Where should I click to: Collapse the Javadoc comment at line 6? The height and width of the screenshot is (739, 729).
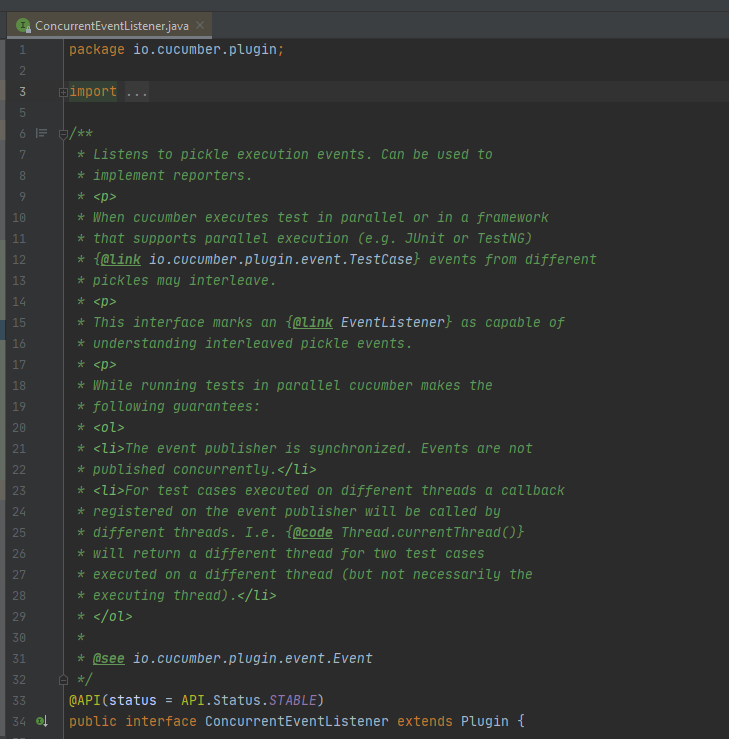coord(63,134)
